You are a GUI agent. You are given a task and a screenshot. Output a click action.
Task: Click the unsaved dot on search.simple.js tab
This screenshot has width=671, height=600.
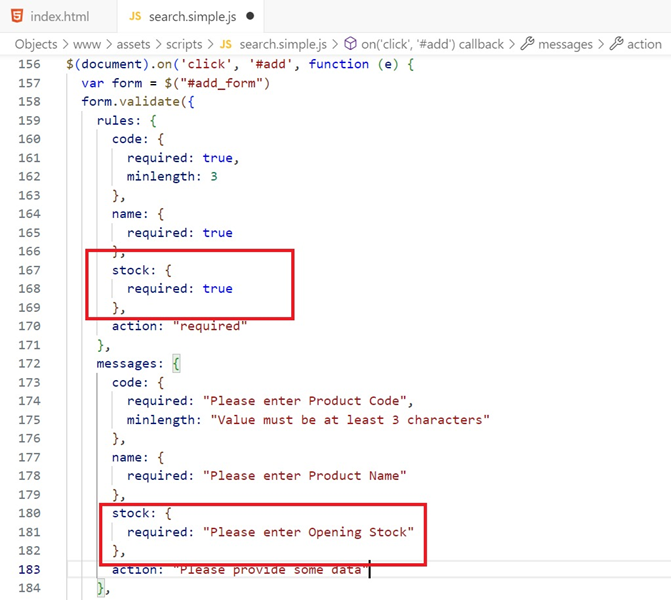click(250, 17)
